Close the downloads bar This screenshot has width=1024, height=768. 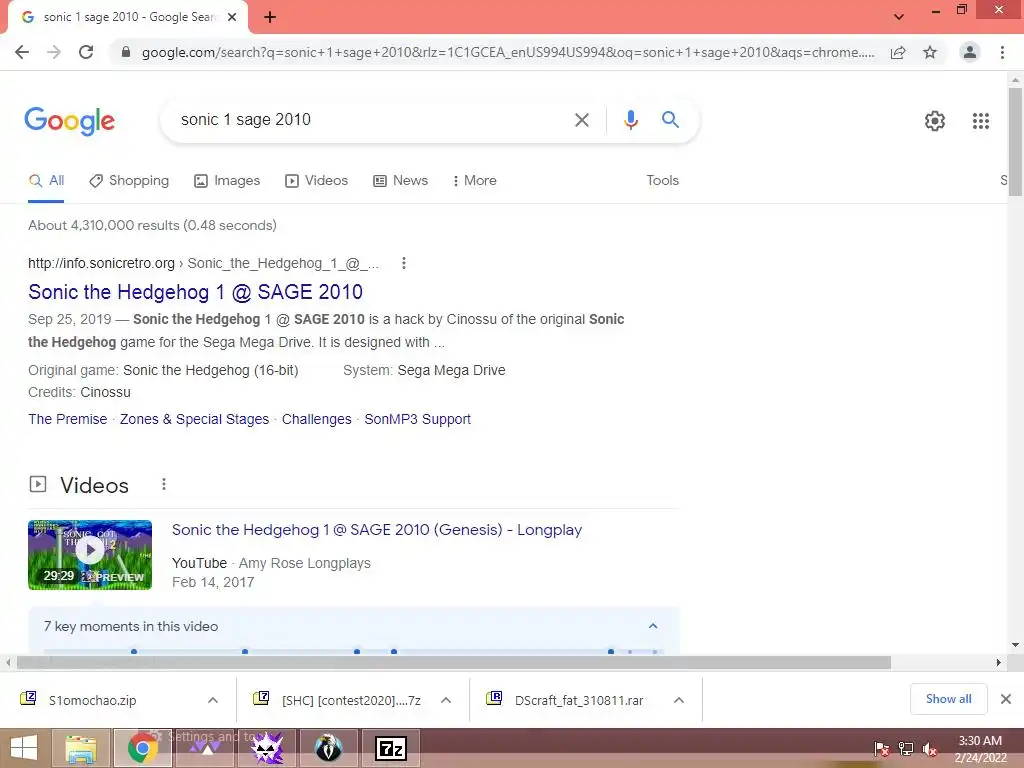click(x=1006, y=699)
